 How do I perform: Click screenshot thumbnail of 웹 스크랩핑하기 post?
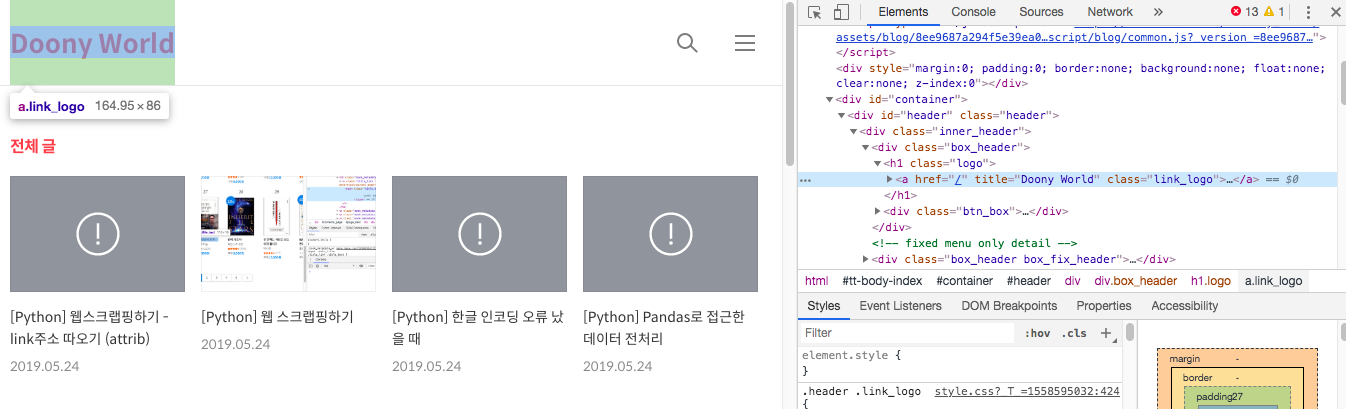288,234
